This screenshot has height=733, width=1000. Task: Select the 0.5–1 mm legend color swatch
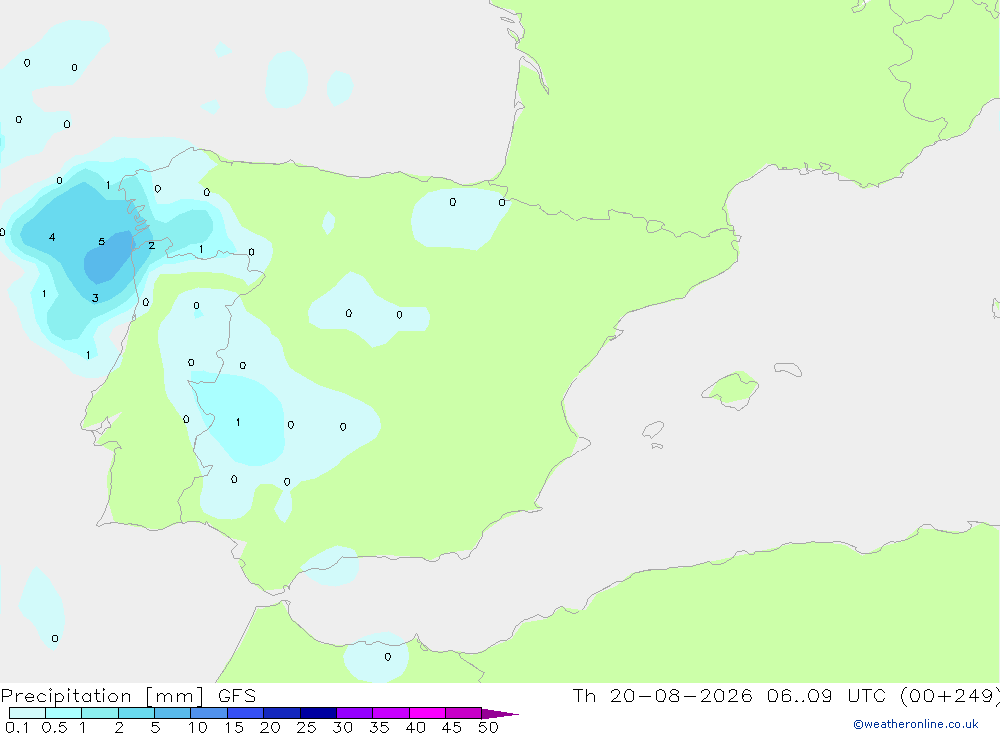(x=64, y=713)
